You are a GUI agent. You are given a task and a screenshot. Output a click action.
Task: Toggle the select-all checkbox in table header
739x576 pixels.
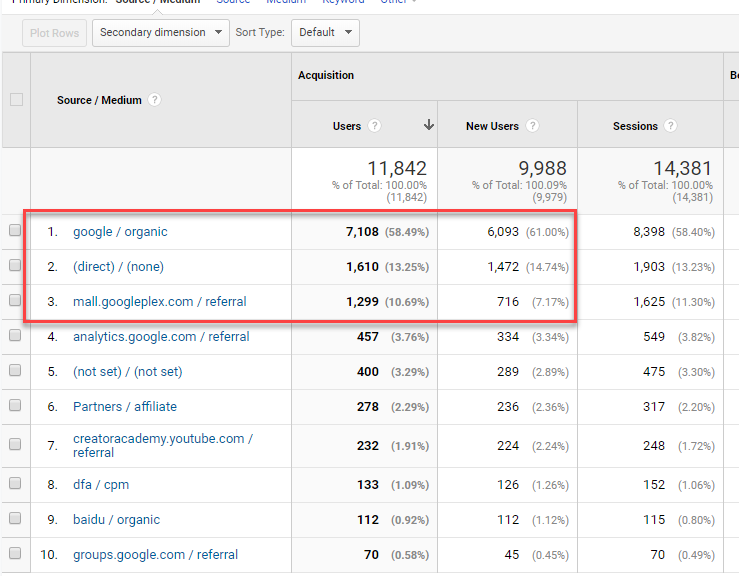[16, 99]
